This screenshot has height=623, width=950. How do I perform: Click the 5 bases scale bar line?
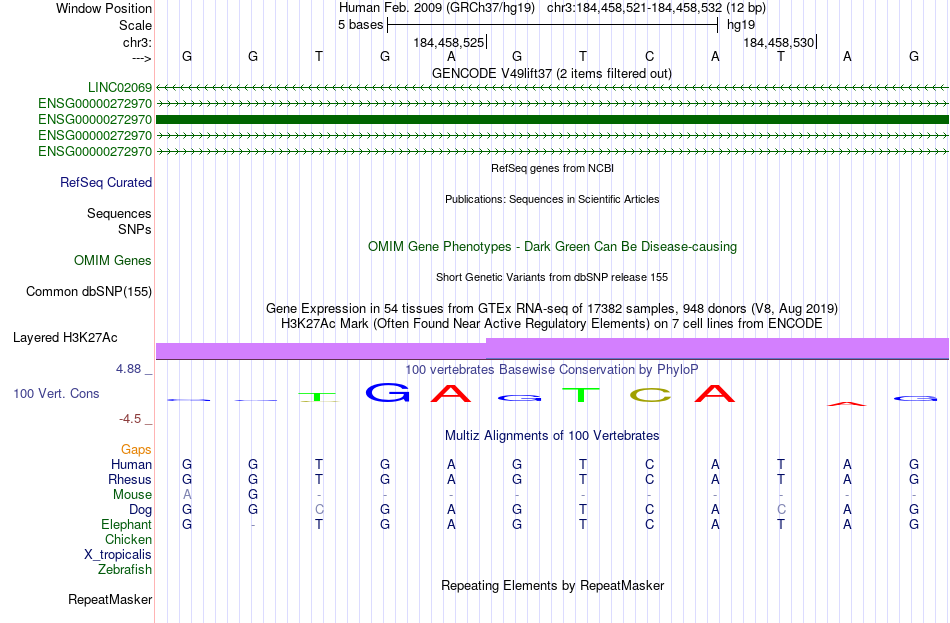553,25
